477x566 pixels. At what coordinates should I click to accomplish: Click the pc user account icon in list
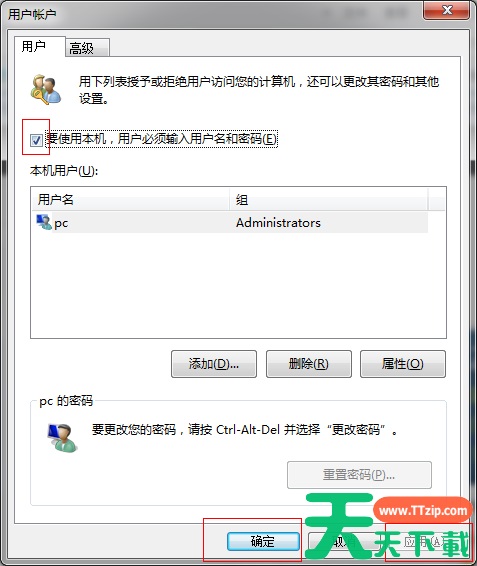(x=44, y=222)
